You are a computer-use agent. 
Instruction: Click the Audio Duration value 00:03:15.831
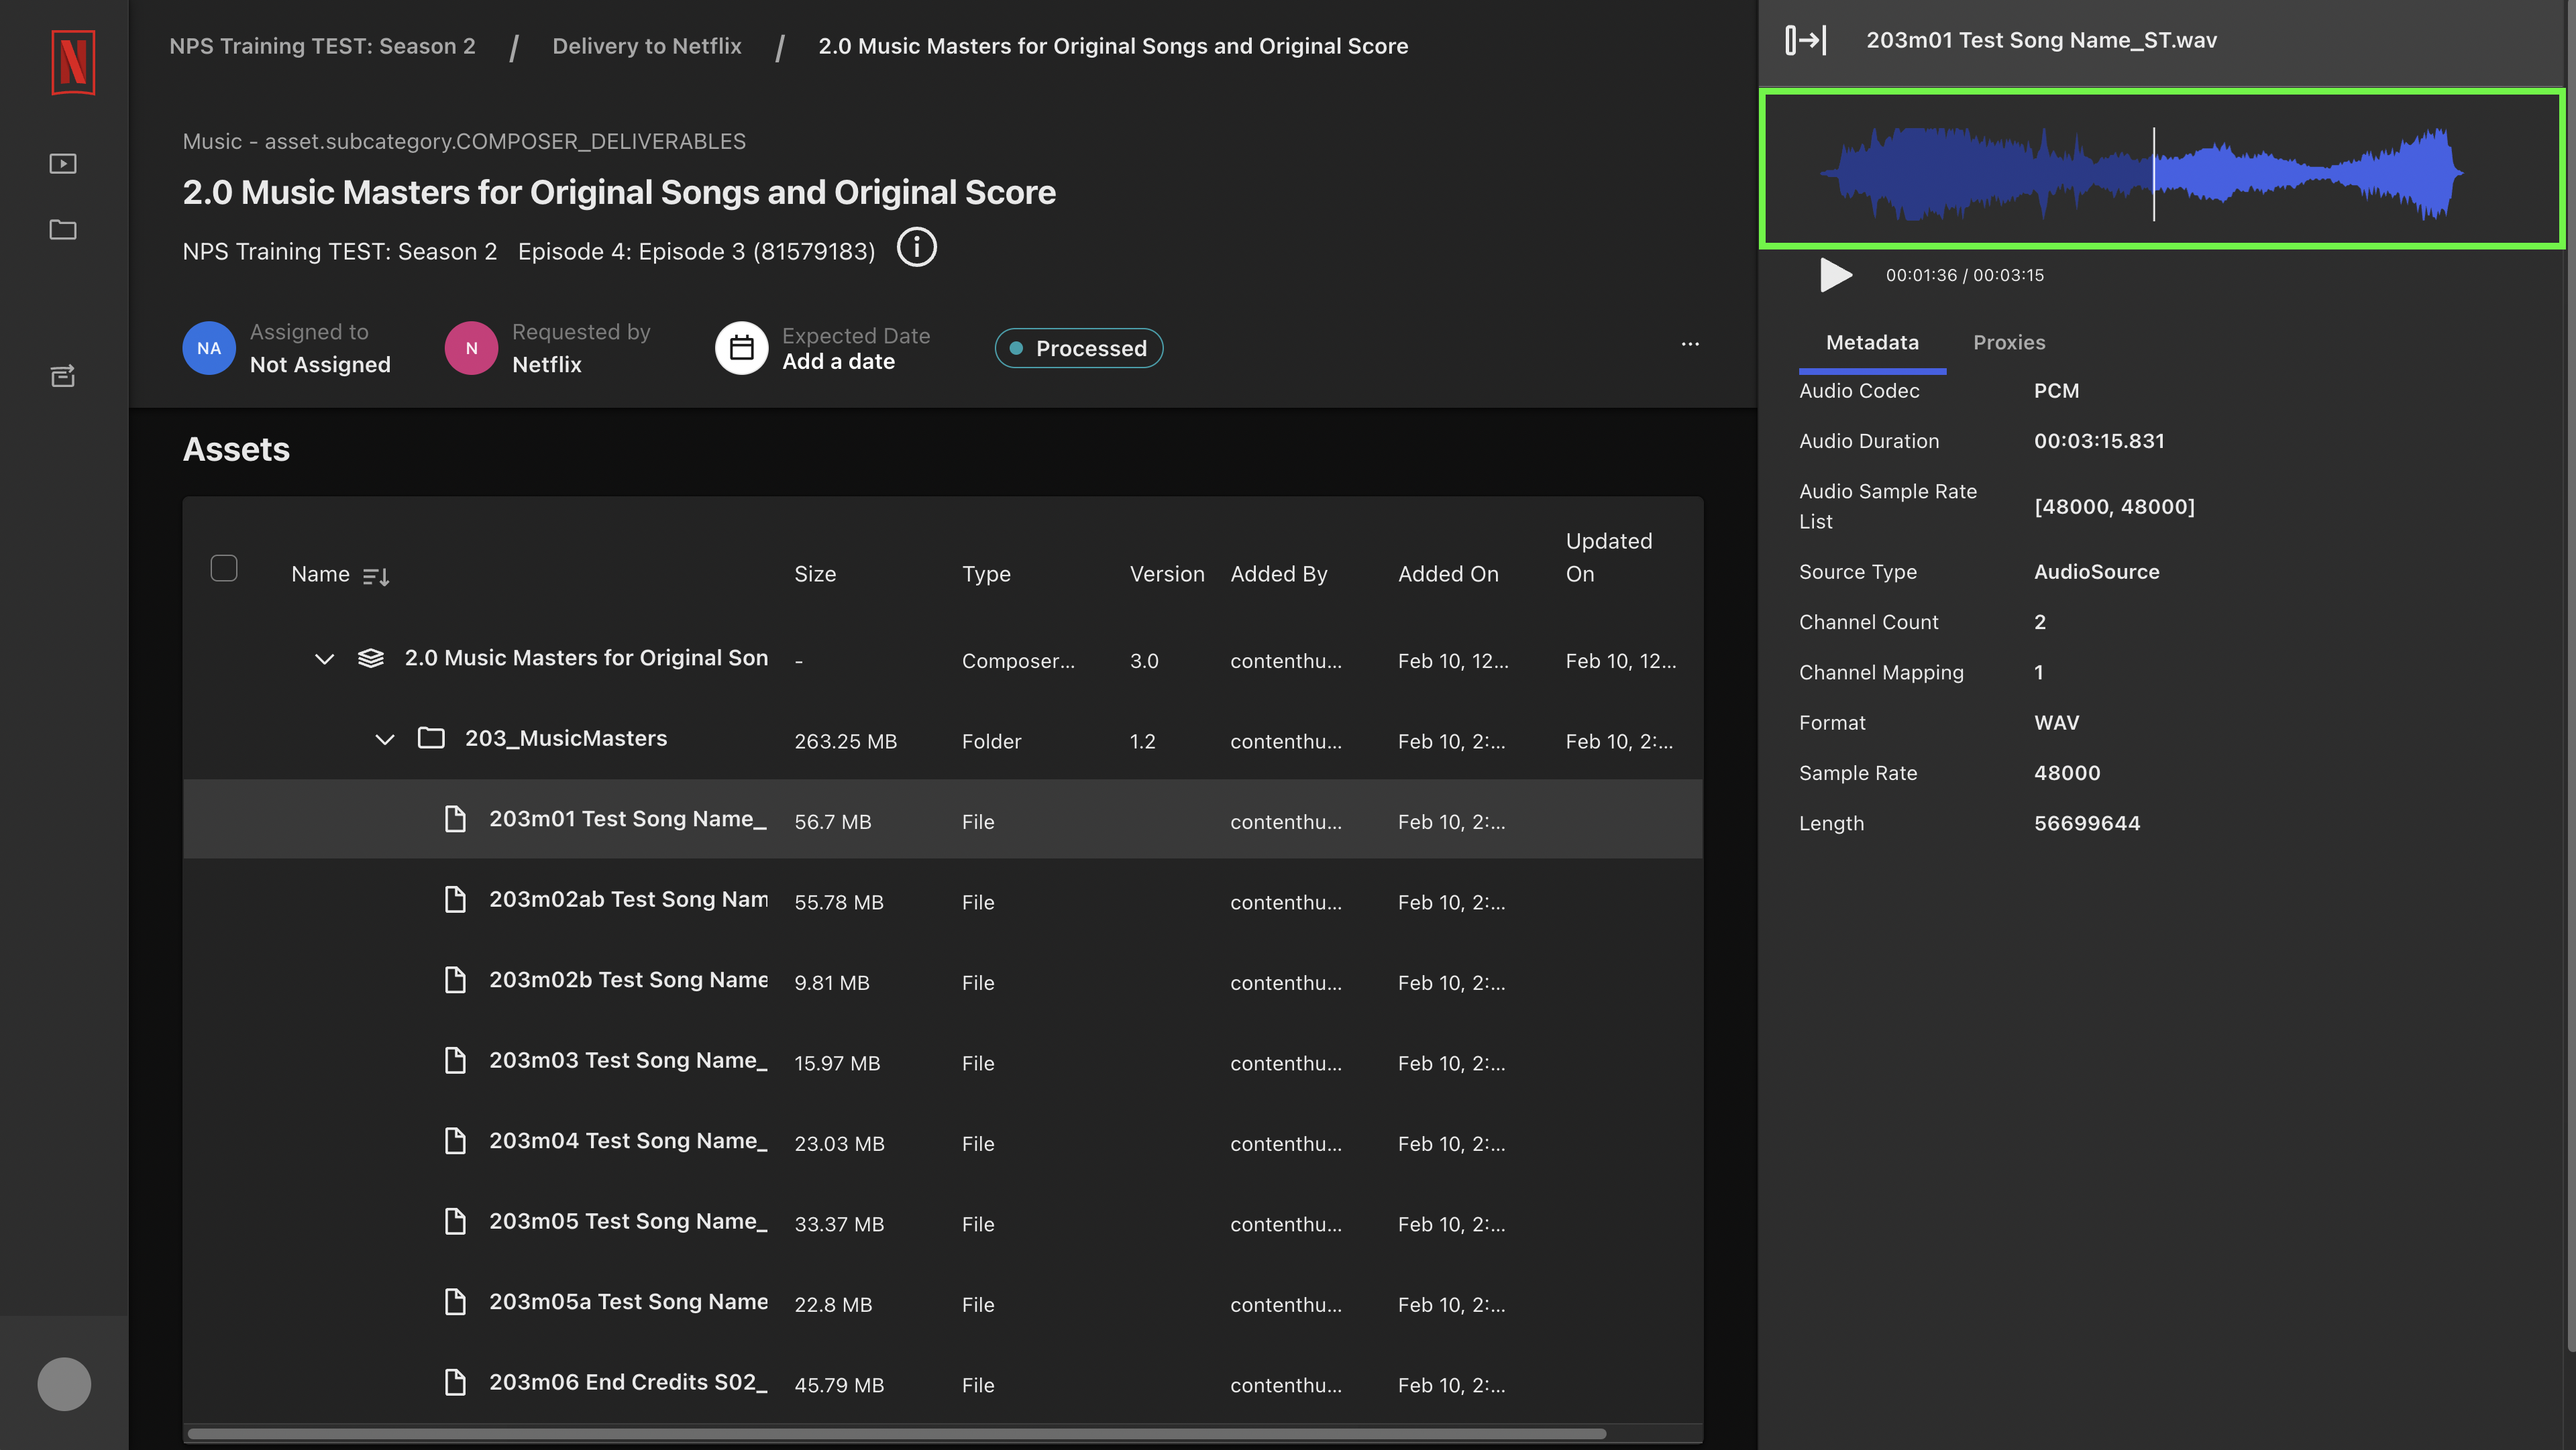point(2099,441)
